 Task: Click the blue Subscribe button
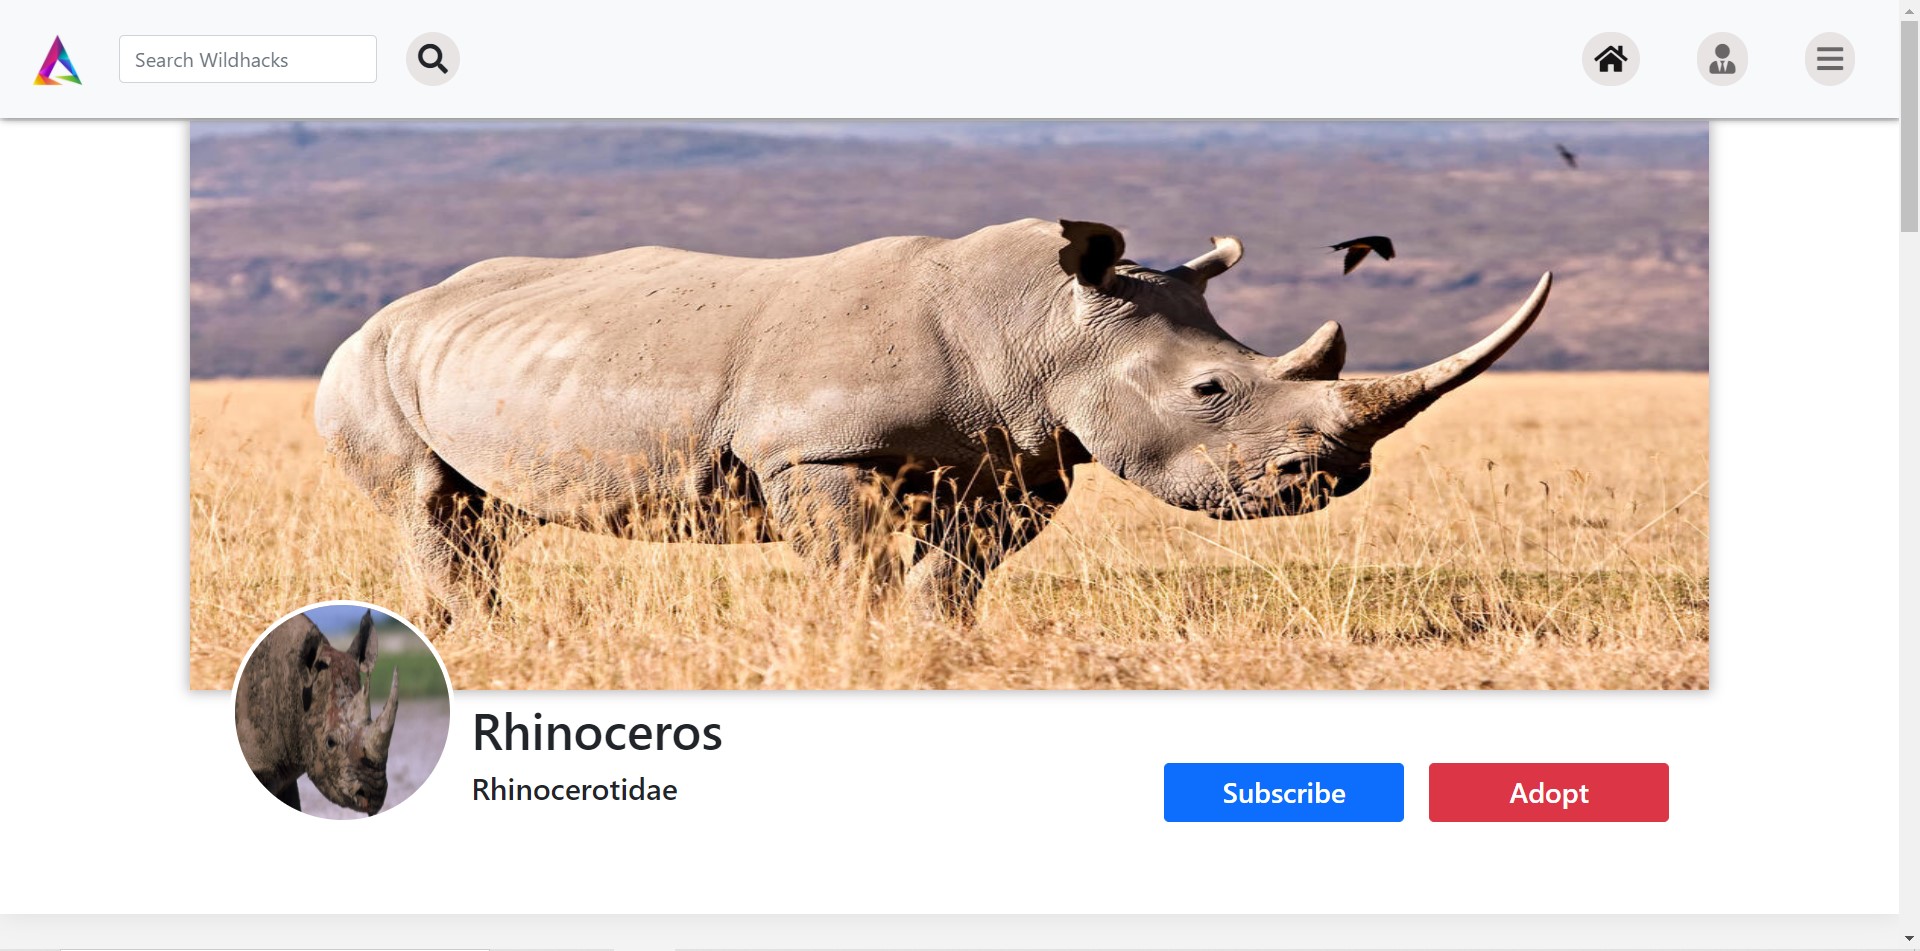pos(1284,792)
